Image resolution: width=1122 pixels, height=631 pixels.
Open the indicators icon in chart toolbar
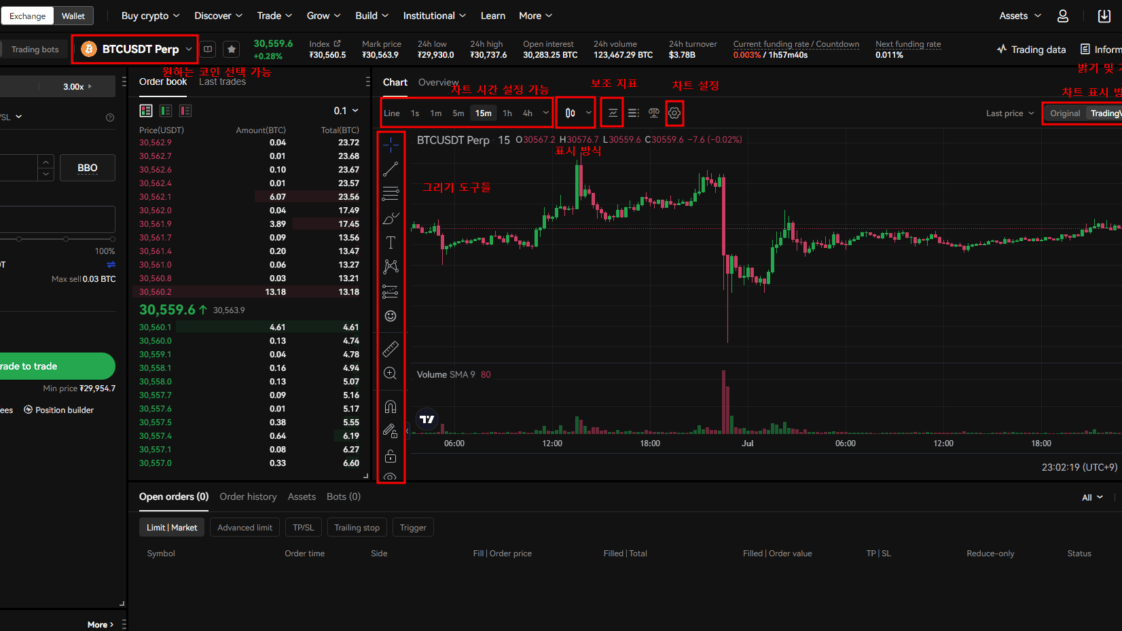tap(613, 113)
